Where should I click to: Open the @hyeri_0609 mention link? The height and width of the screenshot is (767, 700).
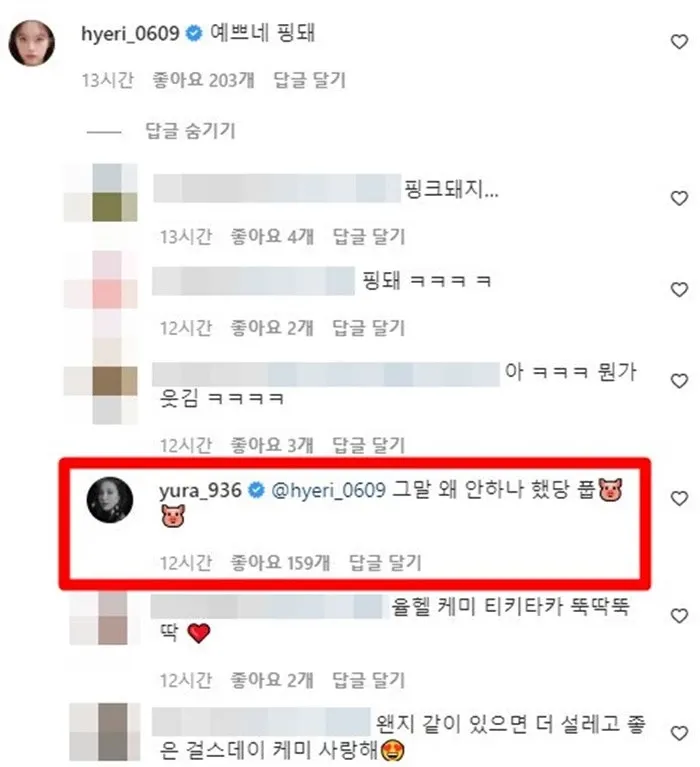[328, 490]
